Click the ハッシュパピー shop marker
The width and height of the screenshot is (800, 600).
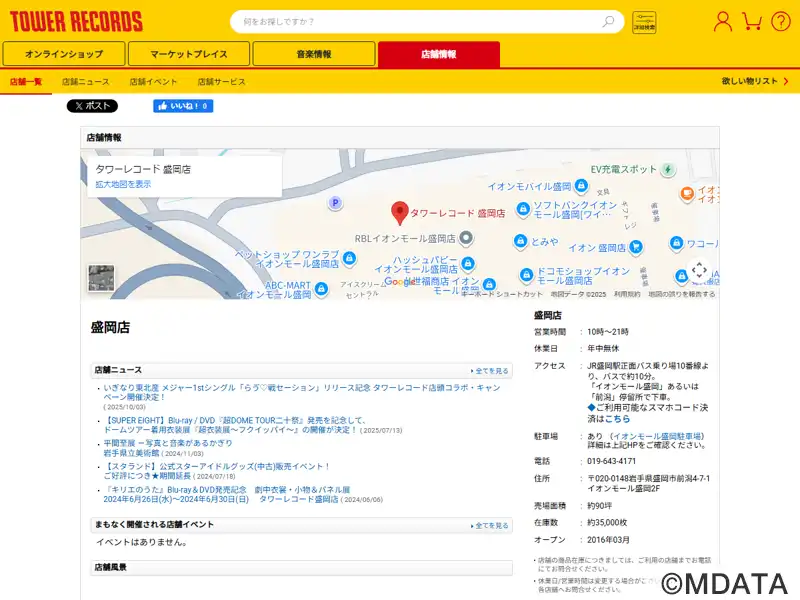[468, 264]
